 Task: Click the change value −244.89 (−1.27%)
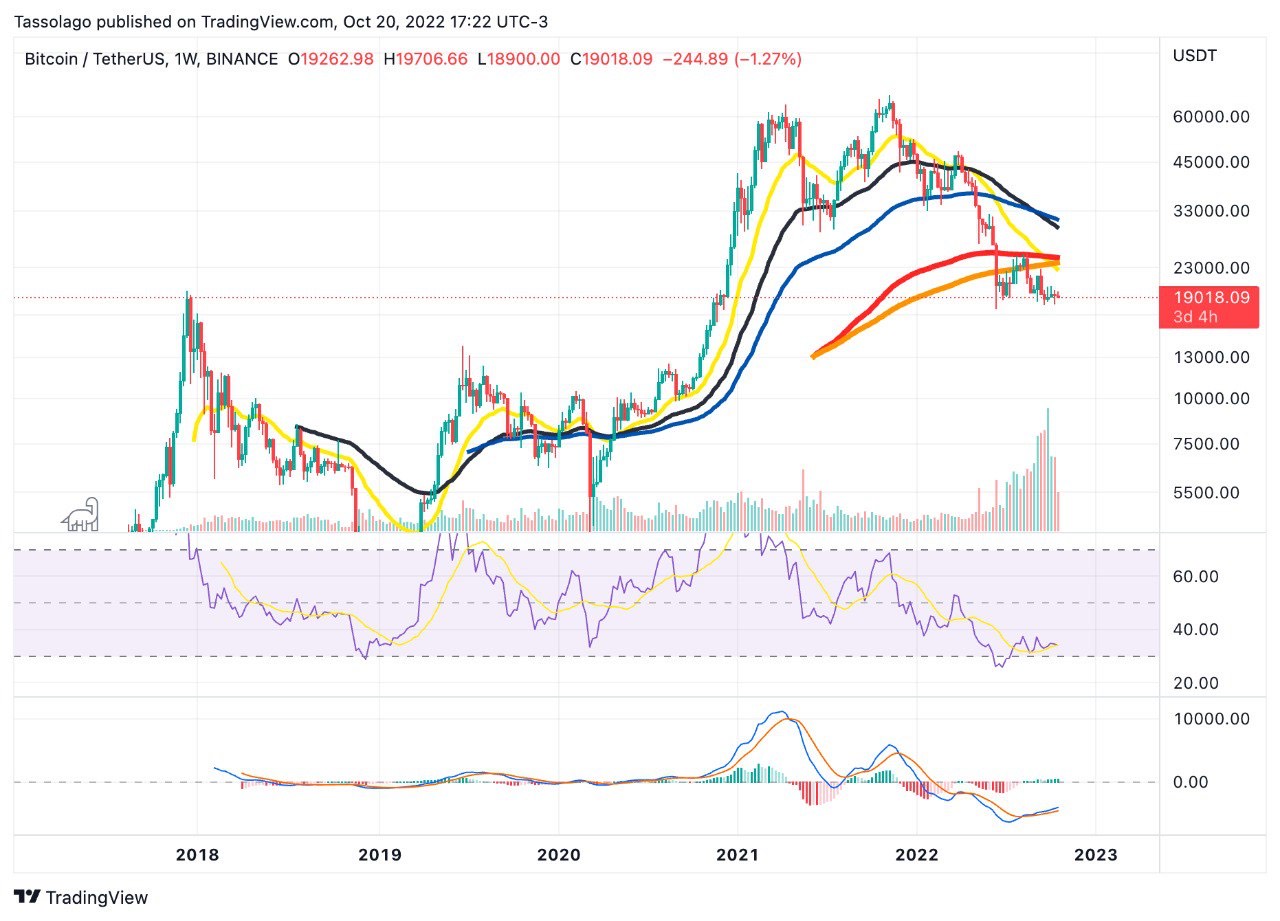click(732, 60)
